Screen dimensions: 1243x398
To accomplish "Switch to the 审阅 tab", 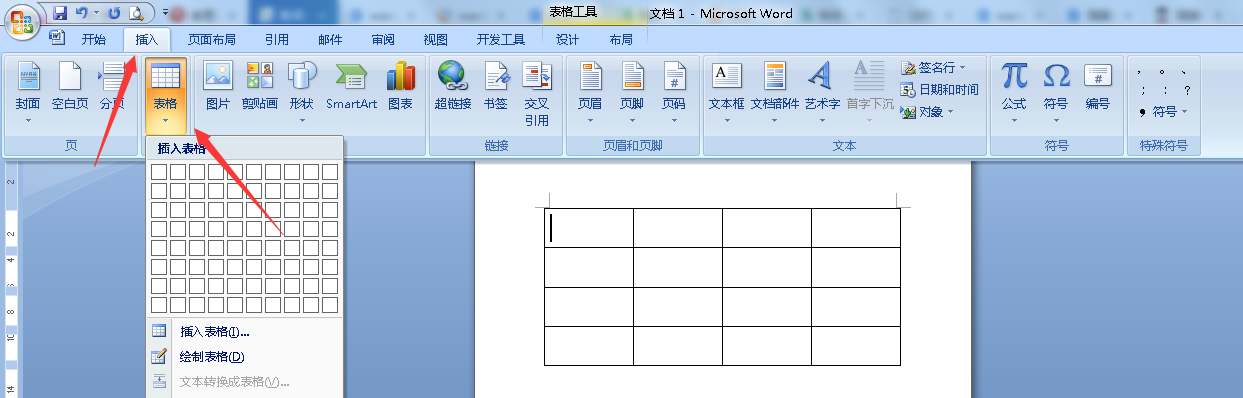I will [x=383, y=39].
